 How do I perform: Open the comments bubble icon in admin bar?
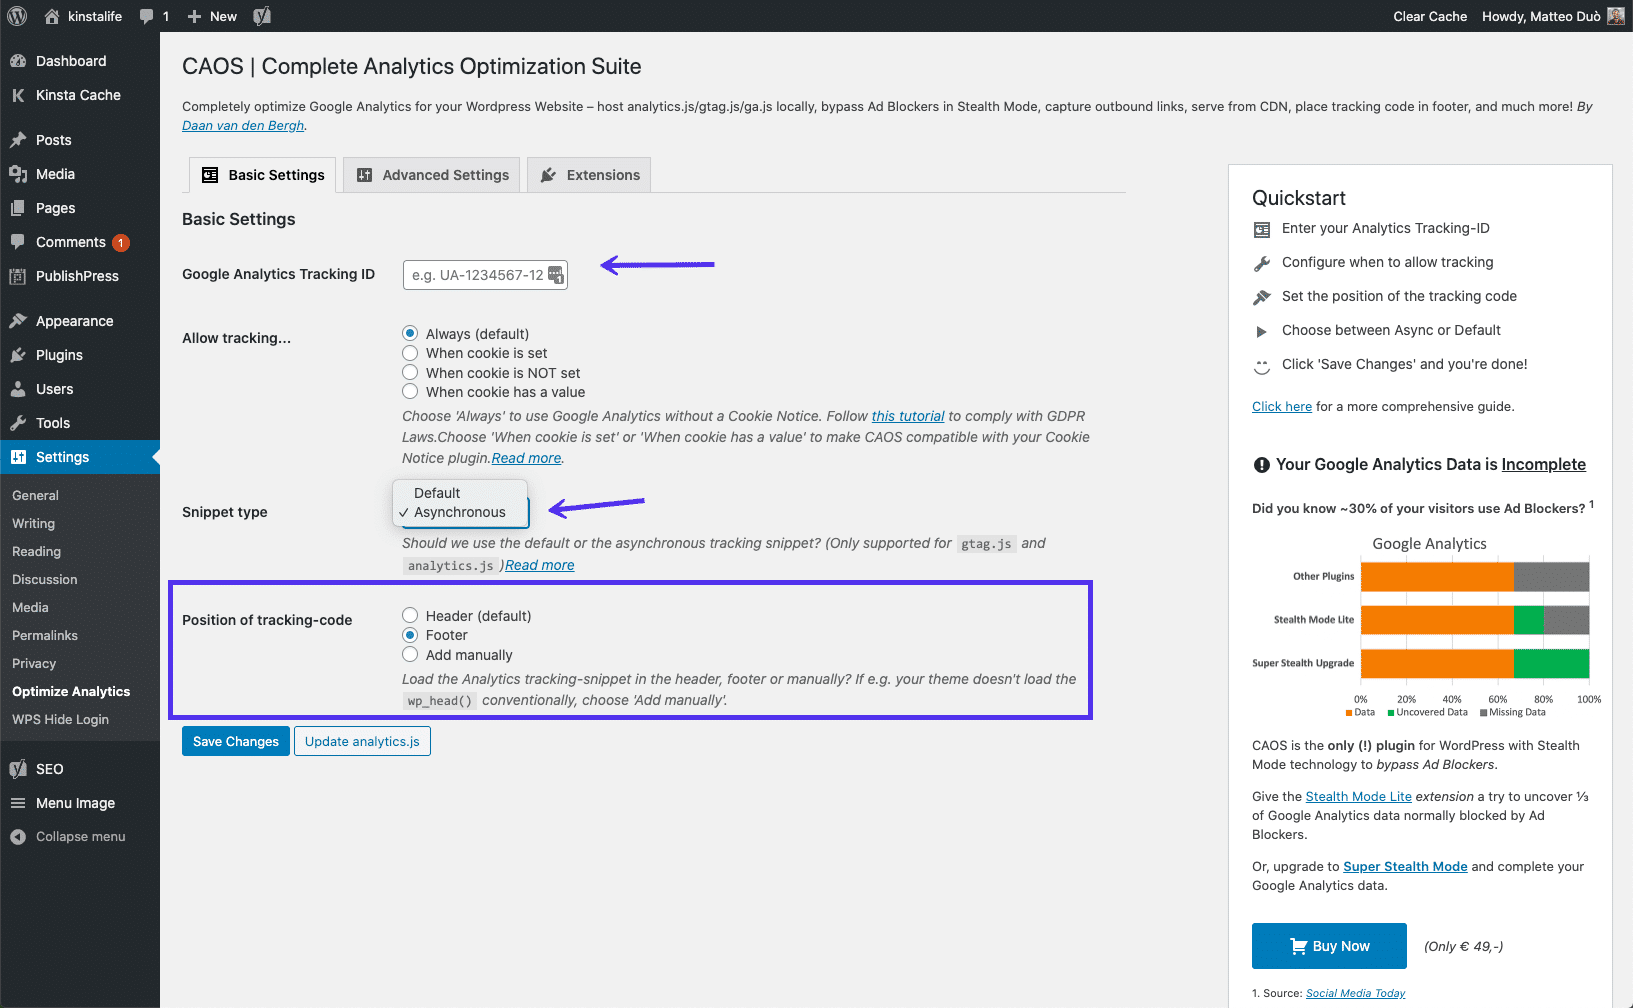click(x=147, y=16)
